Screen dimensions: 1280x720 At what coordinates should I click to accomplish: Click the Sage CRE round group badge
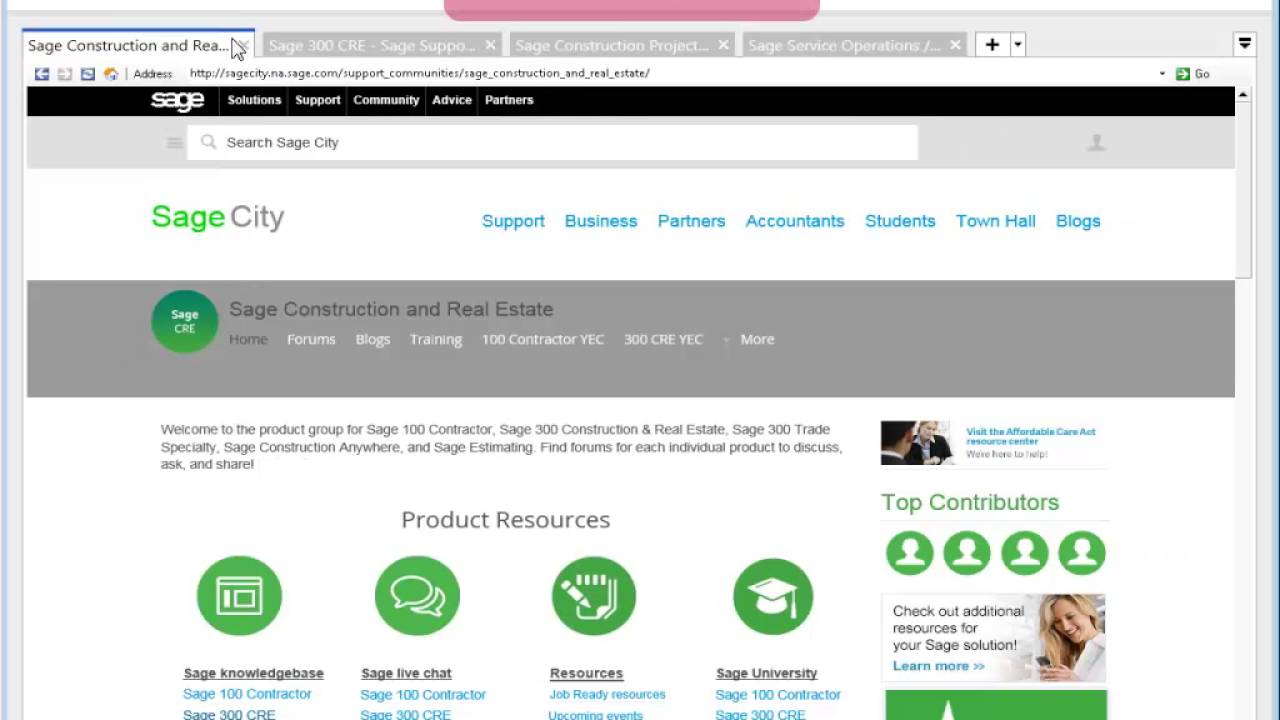[x=185, y=321]
